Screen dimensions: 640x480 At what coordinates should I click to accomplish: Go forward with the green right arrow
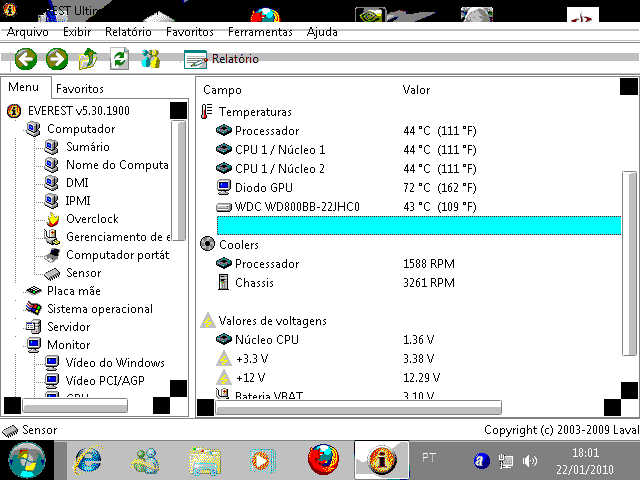click(57, 59)
